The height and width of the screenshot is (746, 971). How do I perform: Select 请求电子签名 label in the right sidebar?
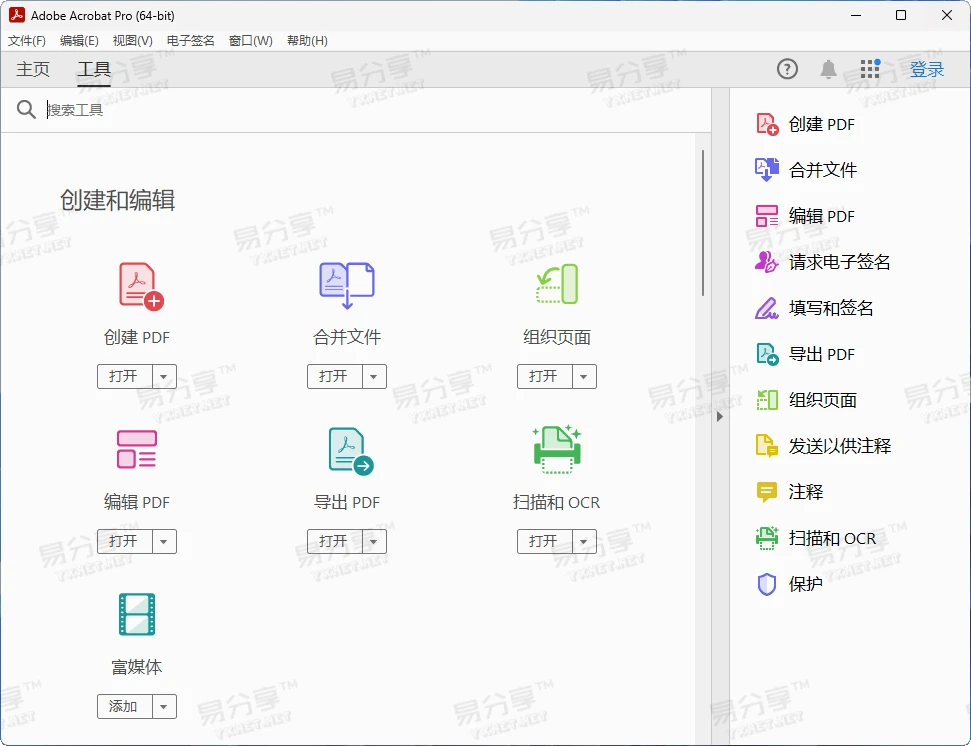pyautogui.click(x=839, y=262)
